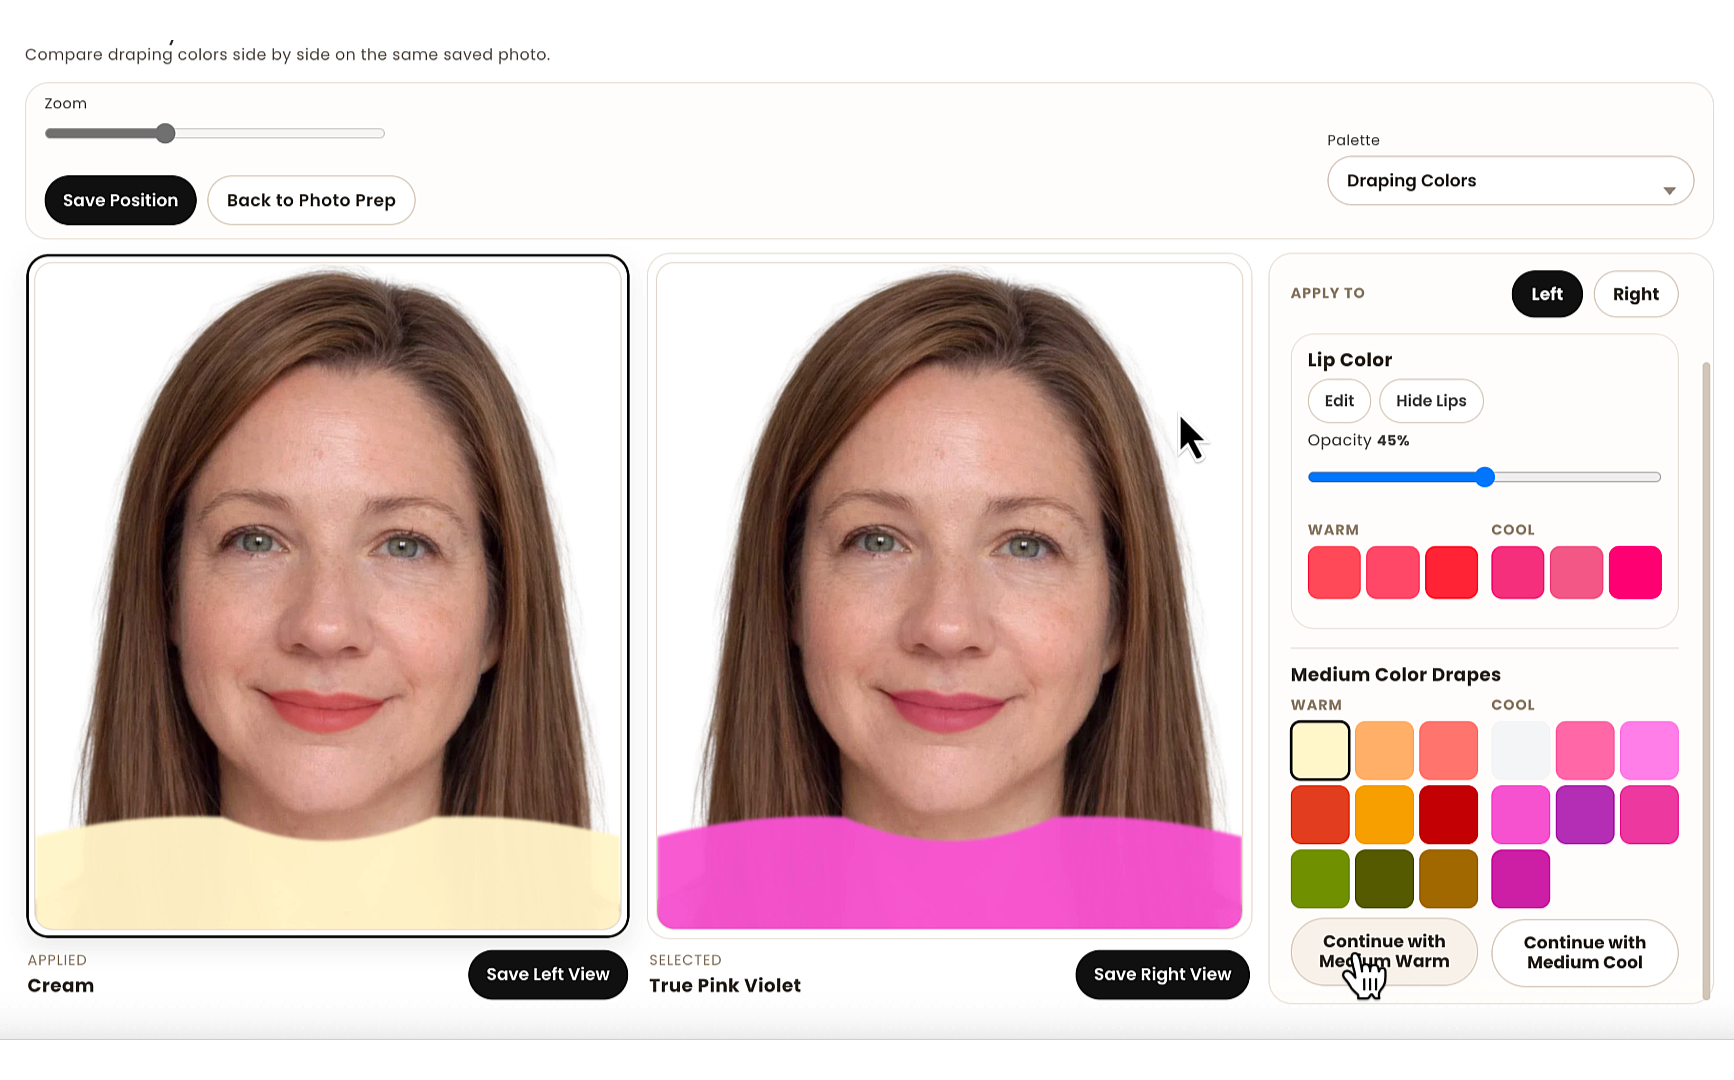Adjust the Zoom slider
1734x1080 pixels.
[x=165, y=133]
